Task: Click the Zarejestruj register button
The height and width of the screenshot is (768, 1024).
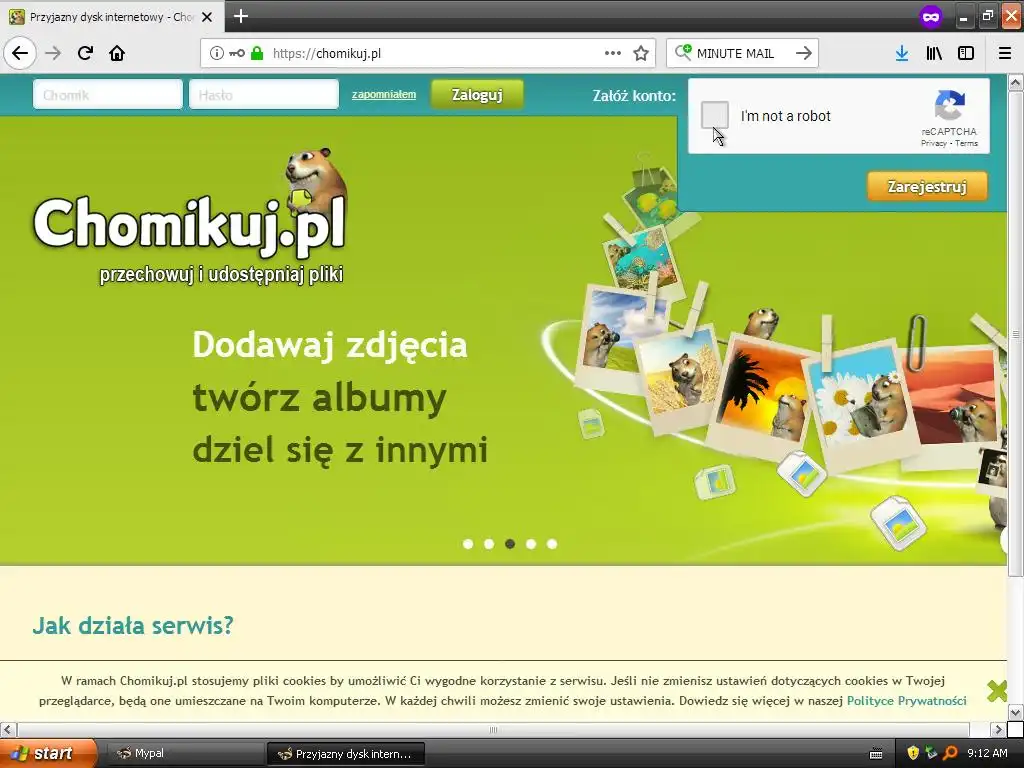Action: 927,187
